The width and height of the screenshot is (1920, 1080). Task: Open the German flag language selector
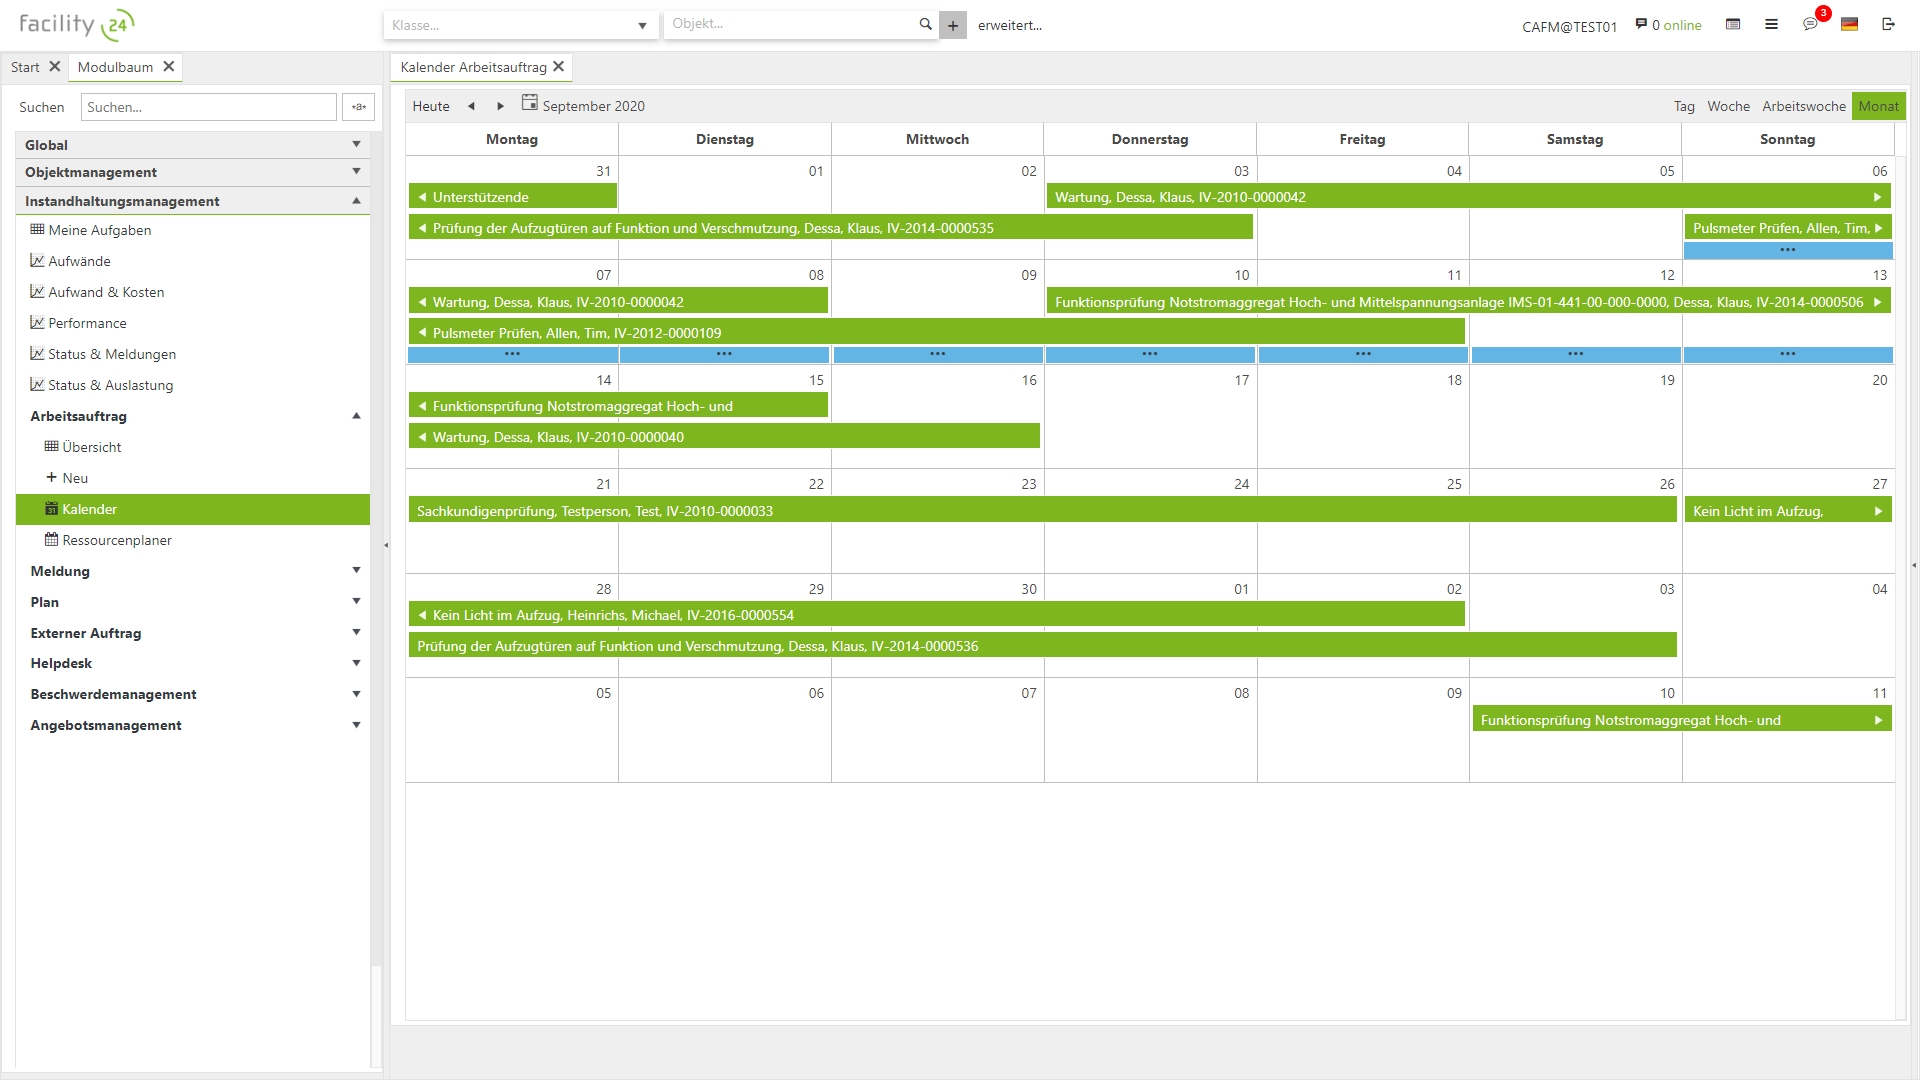pos(1849,24)
